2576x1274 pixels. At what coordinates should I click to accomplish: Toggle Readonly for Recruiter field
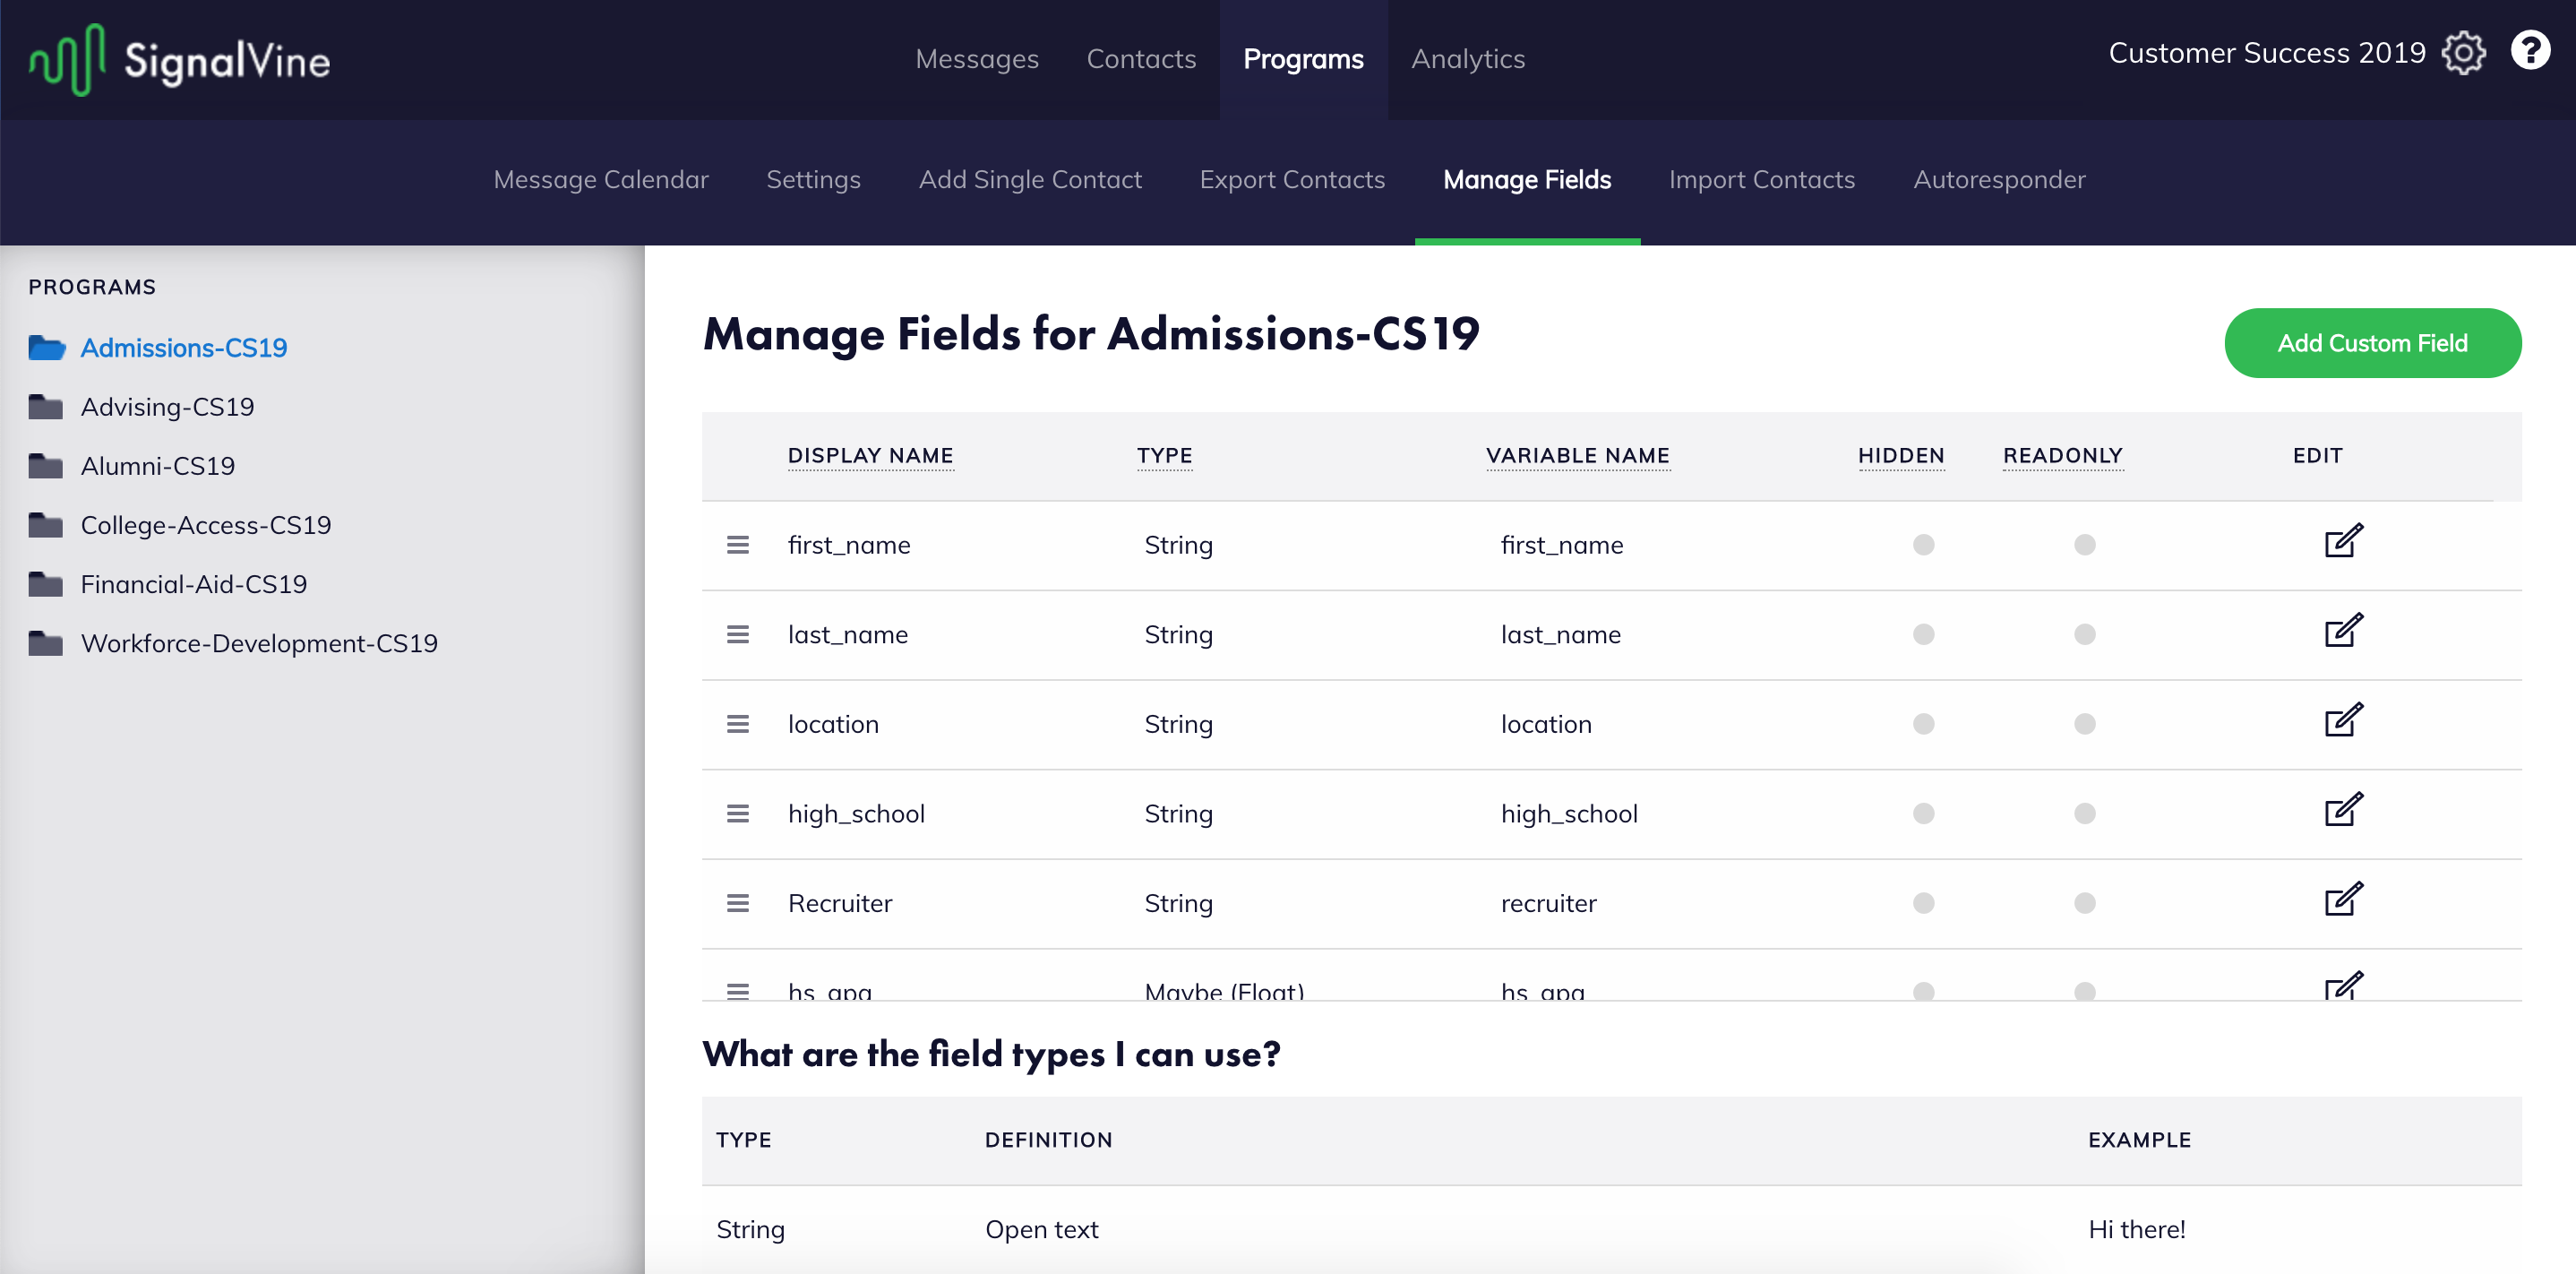click(2084, 903)
